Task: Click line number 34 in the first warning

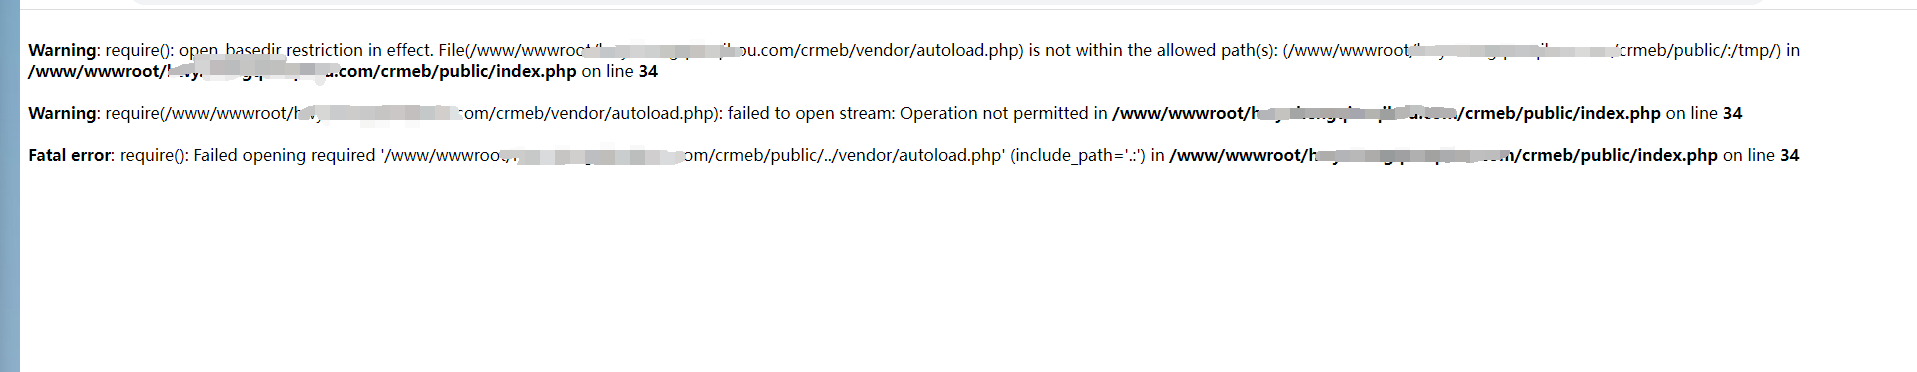Action: click(x=648, y=71)
